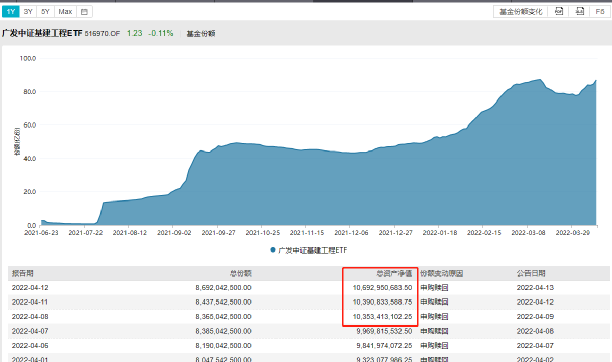Image resolution: width=612 pixels, height=362 pixels.
Task: Open the 基金份额变化 view
Action: (x=521, y=12)
